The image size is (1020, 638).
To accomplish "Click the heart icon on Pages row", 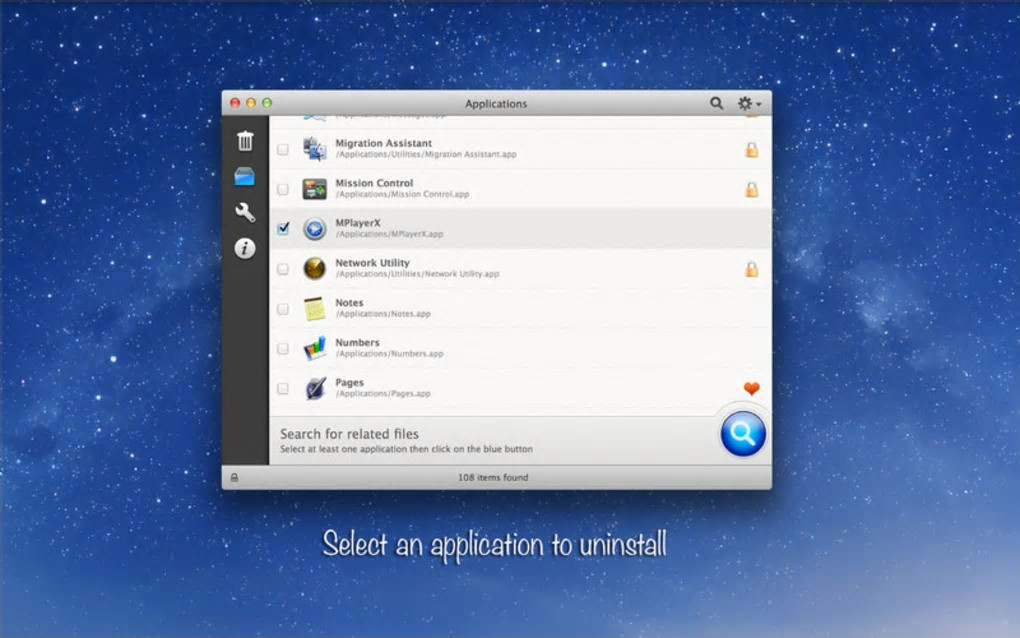I will [751, 388].
